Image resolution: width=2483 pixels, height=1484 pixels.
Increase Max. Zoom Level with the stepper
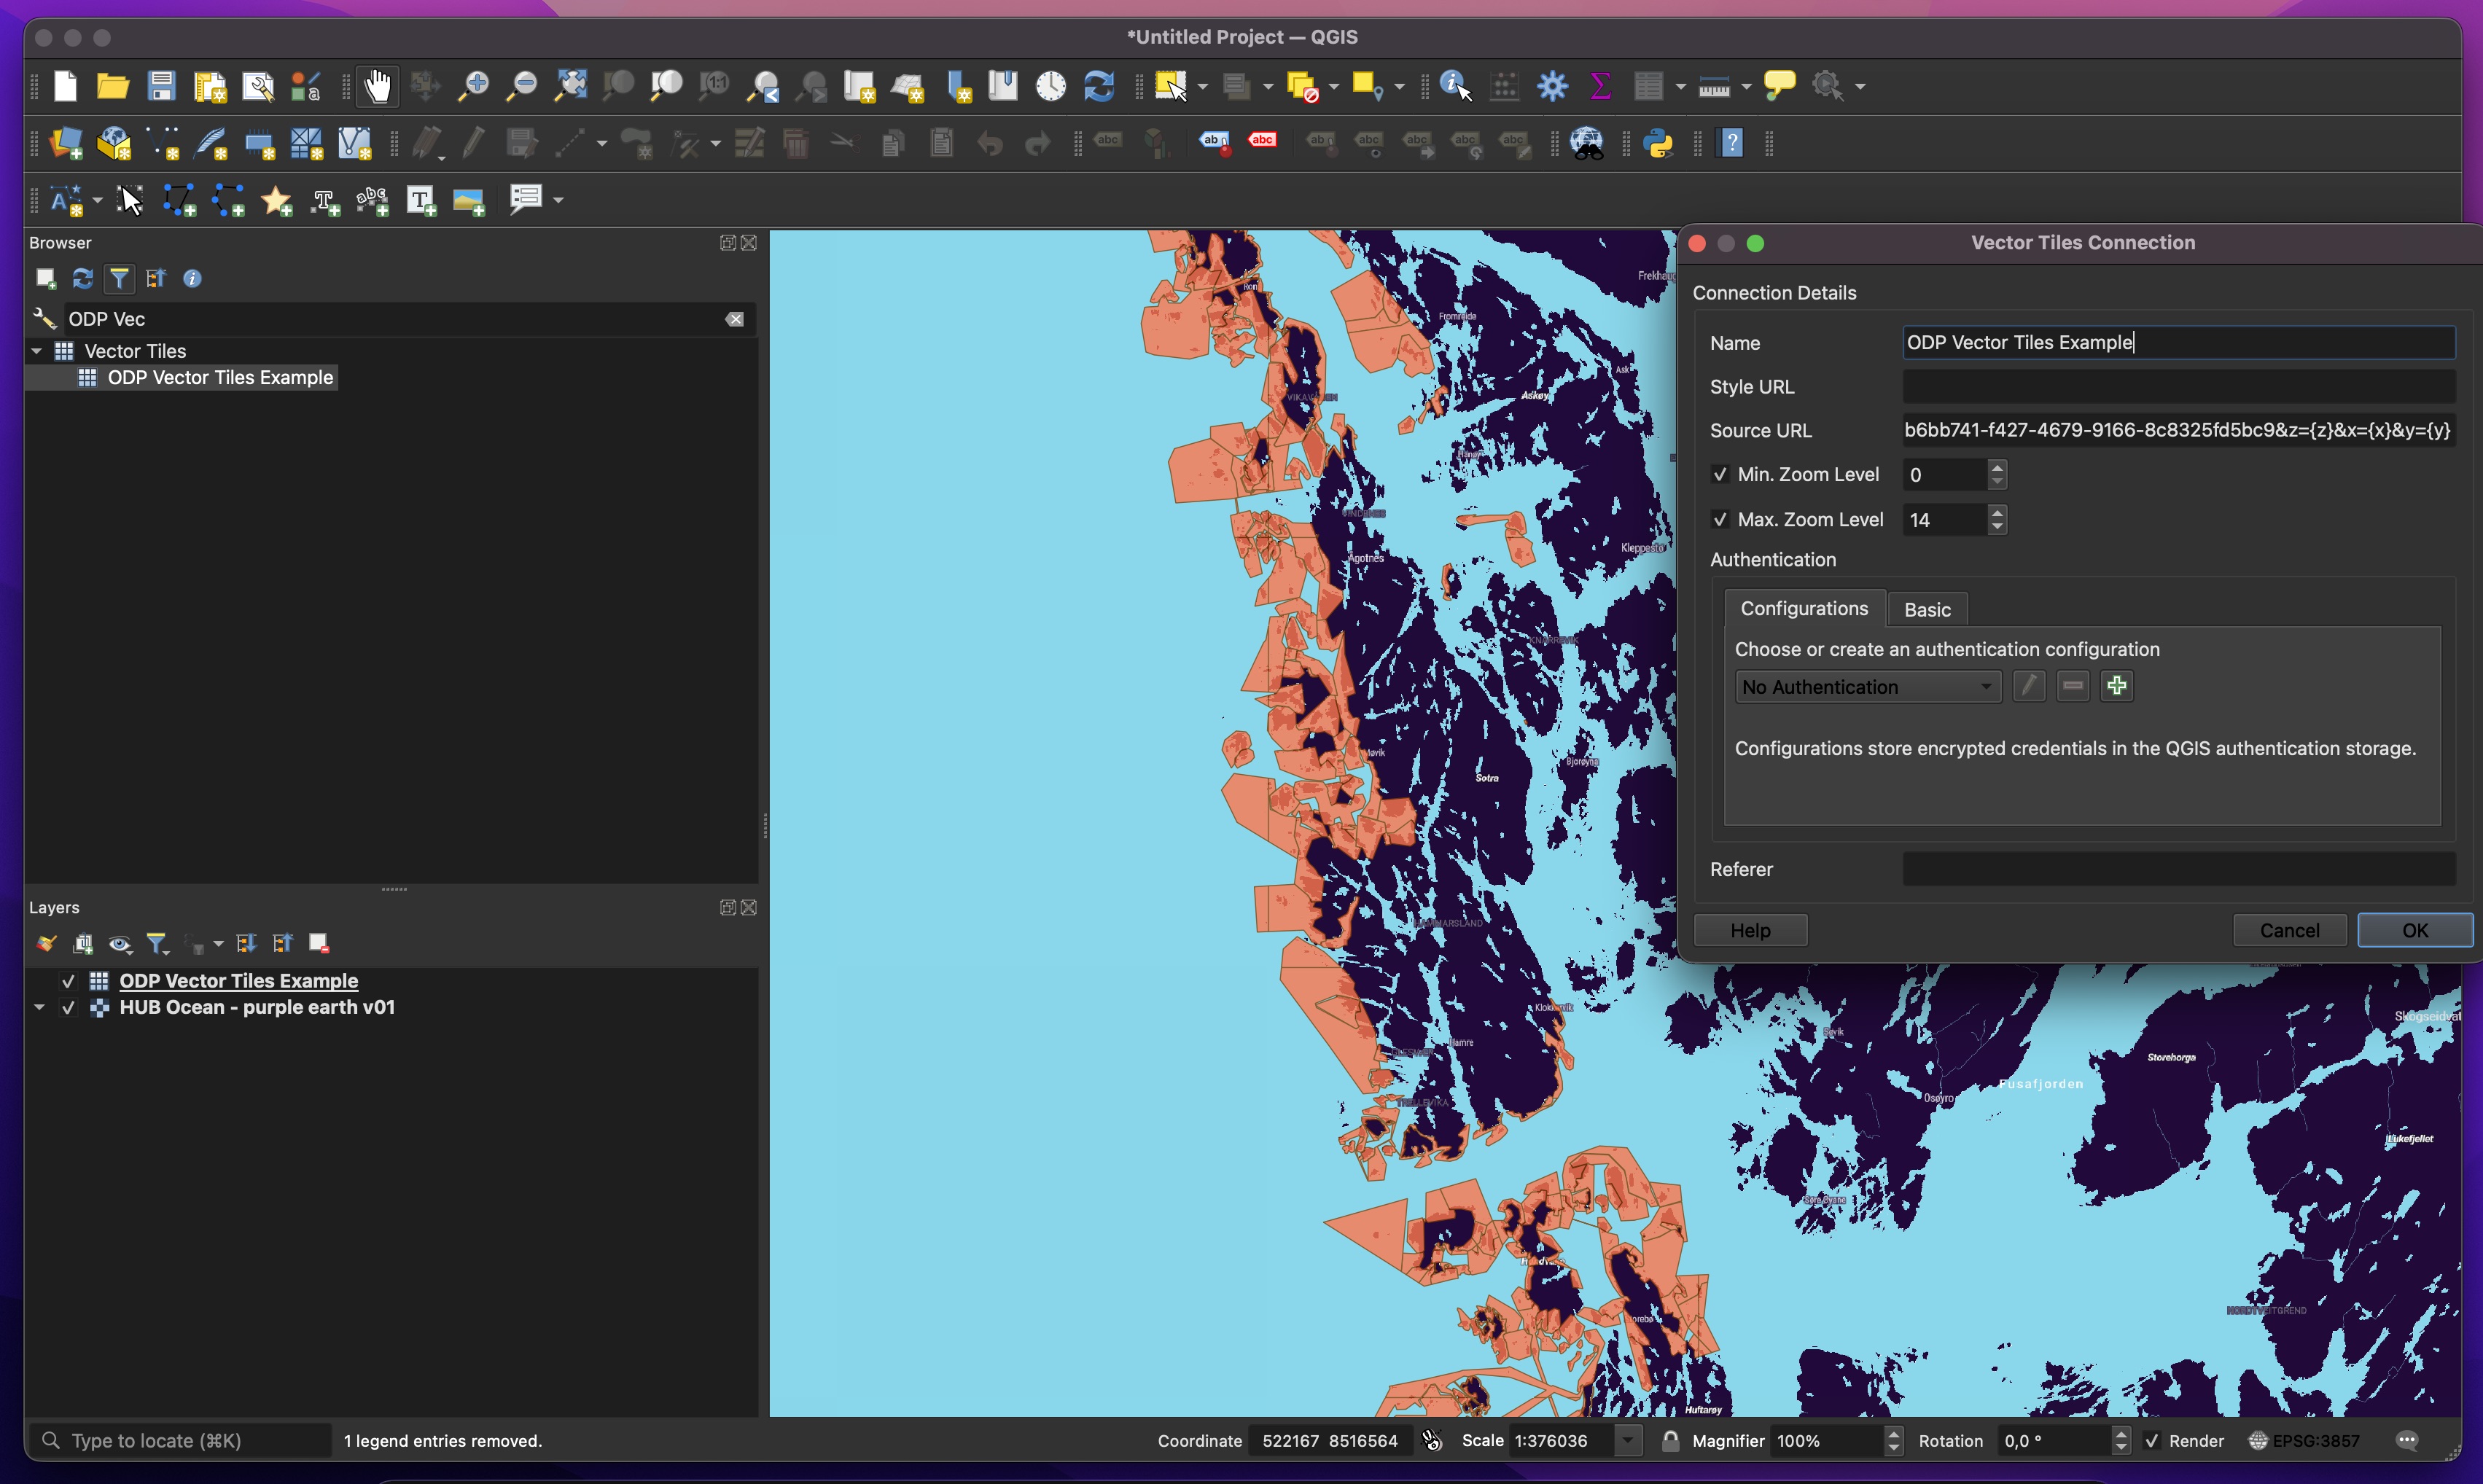click(x=1997, y=513)
